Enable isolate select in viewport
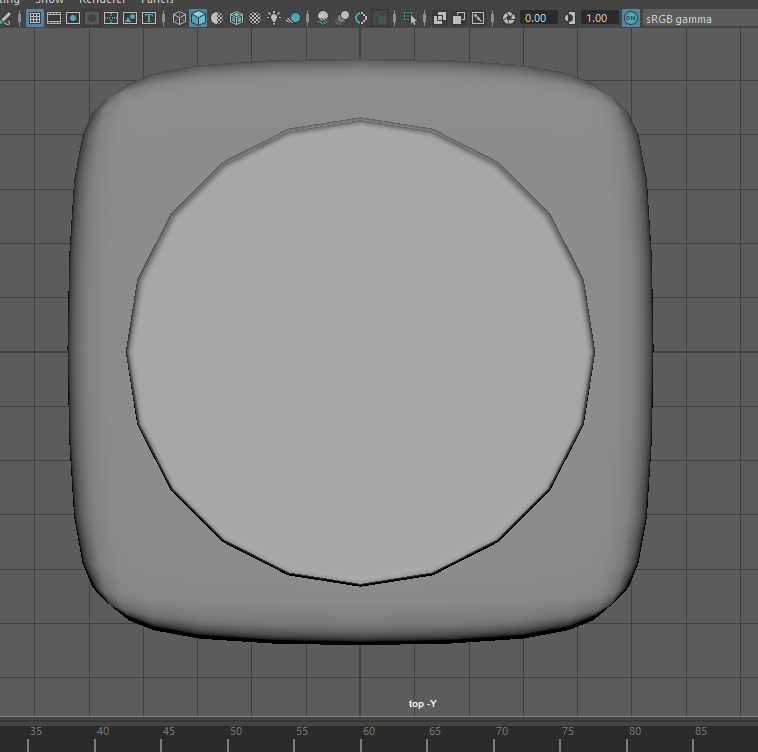Screen dimensions: 758x752 click(410, 18)
